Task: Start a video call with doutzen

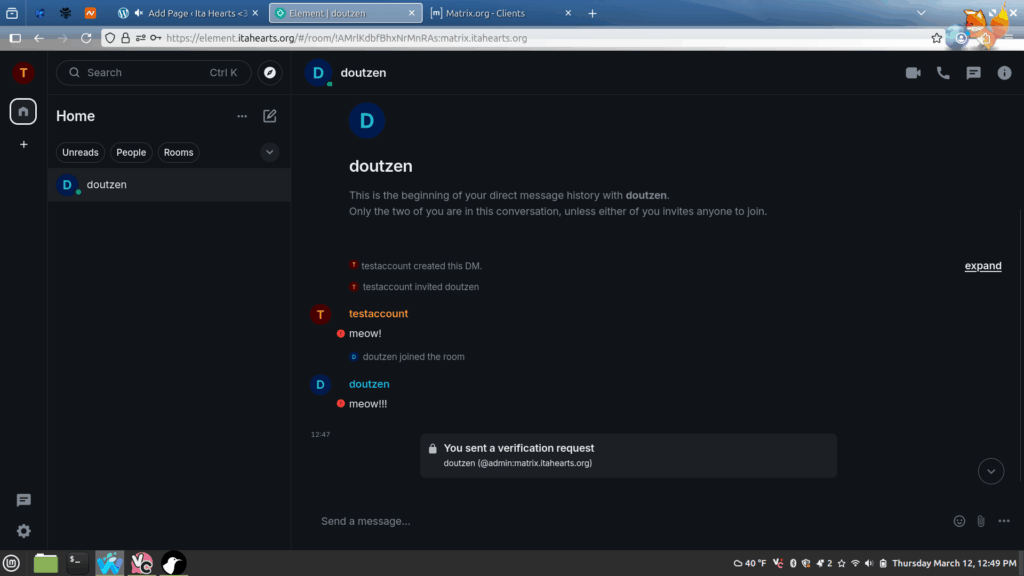Action: [912, 73]
